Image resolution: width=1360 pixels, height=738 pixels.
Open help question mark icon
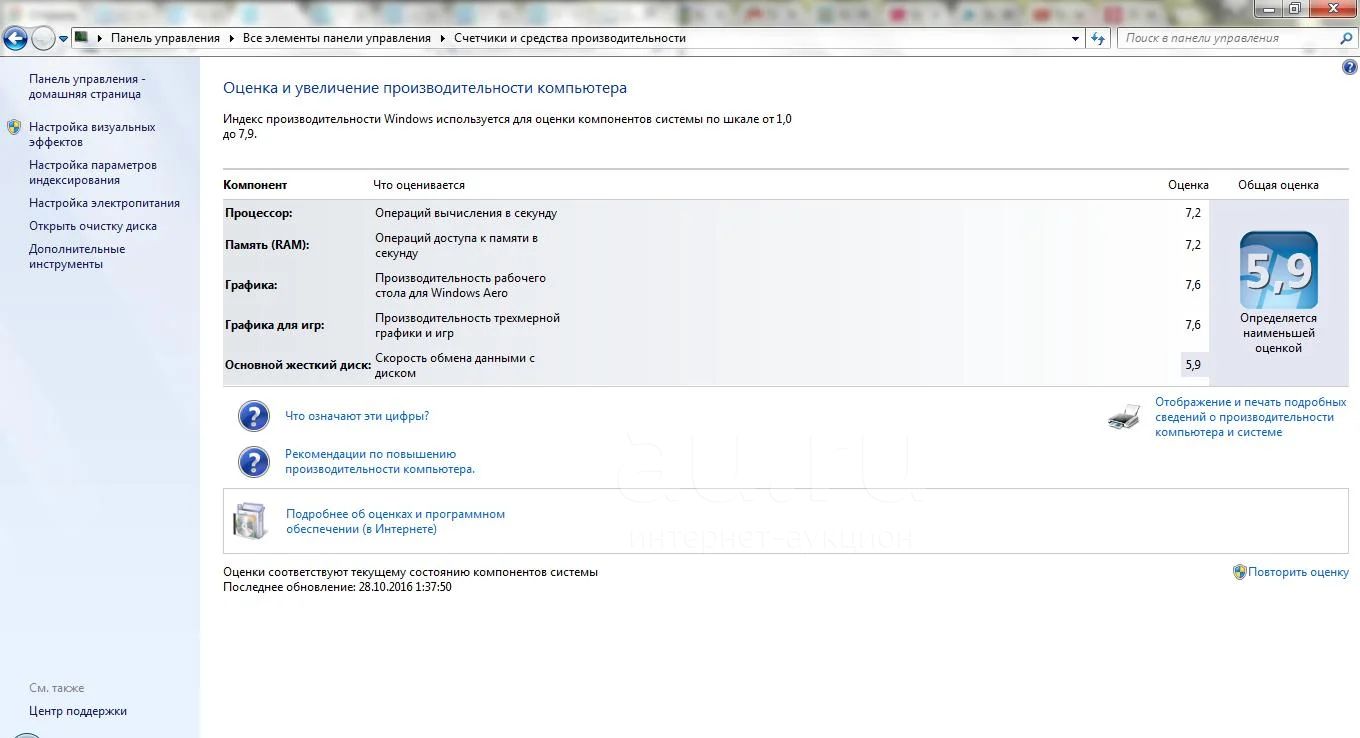coord(1349,67)
